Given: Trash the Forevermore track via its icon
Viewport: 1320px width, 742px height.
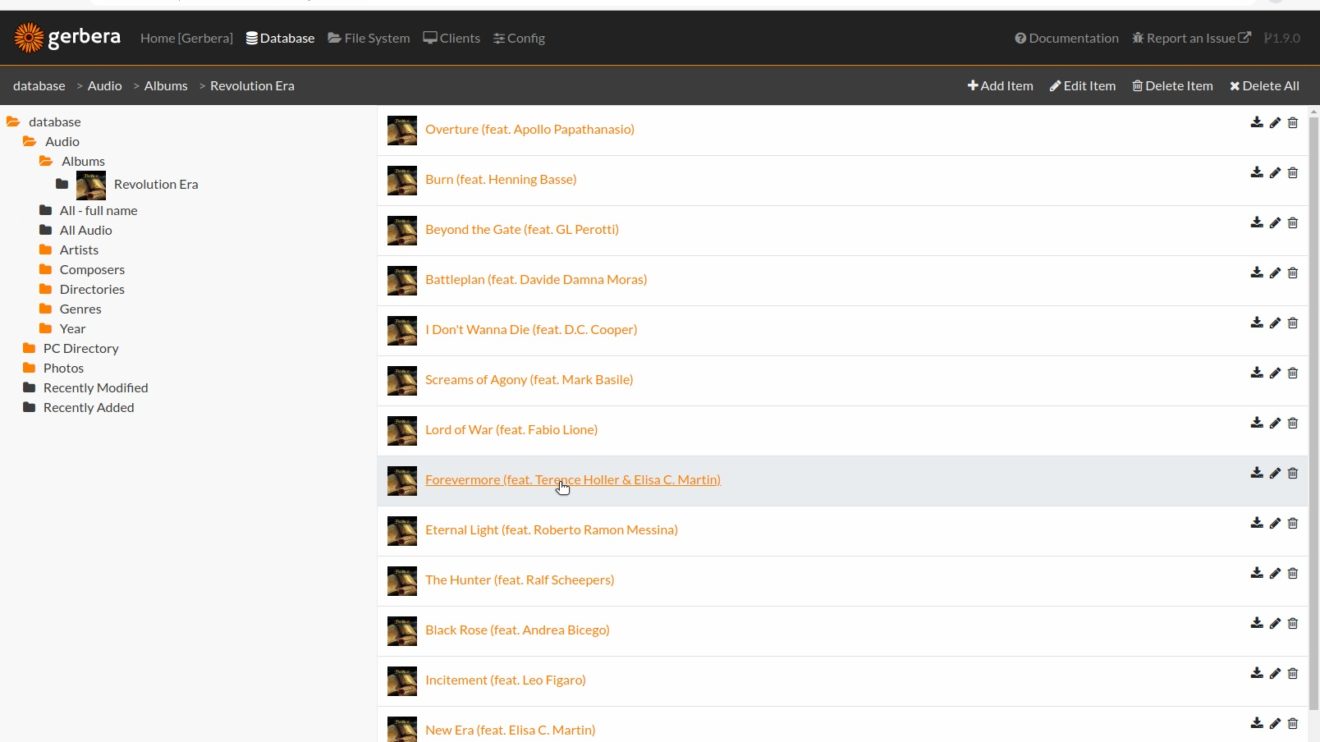Looking at the screenshot, I should 1292,473.
